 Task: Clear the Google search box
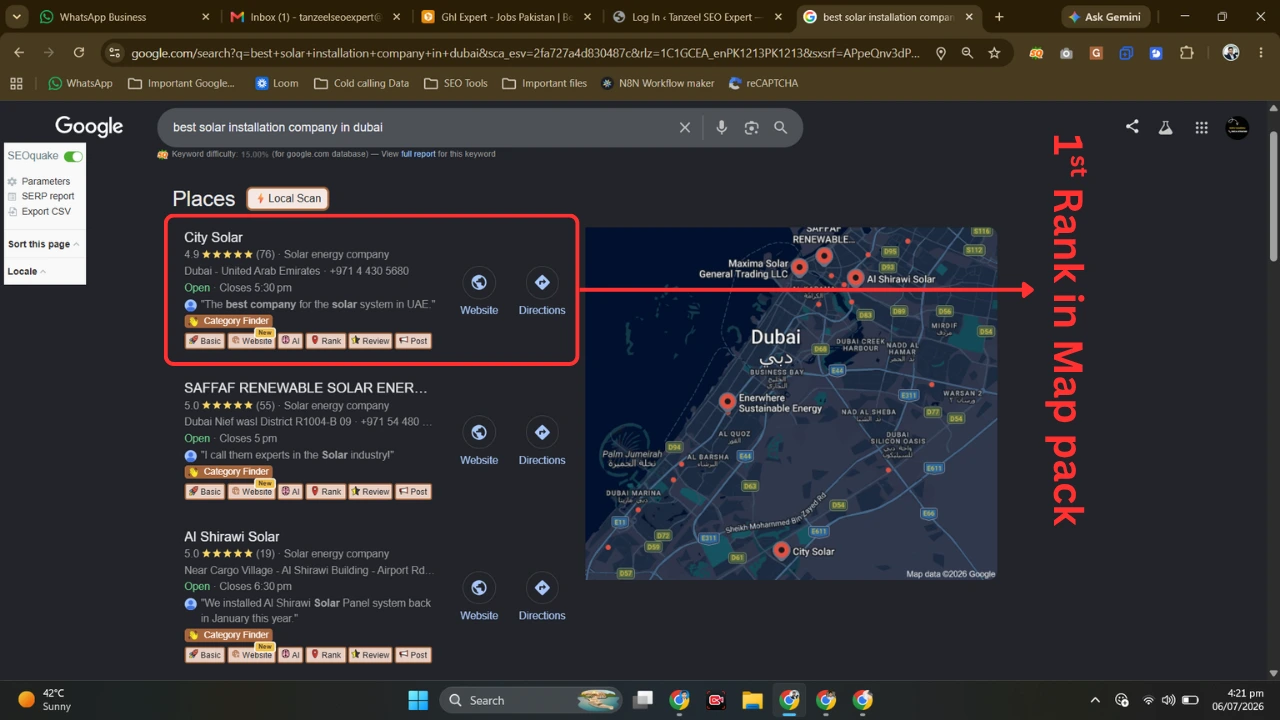point(685,128)
